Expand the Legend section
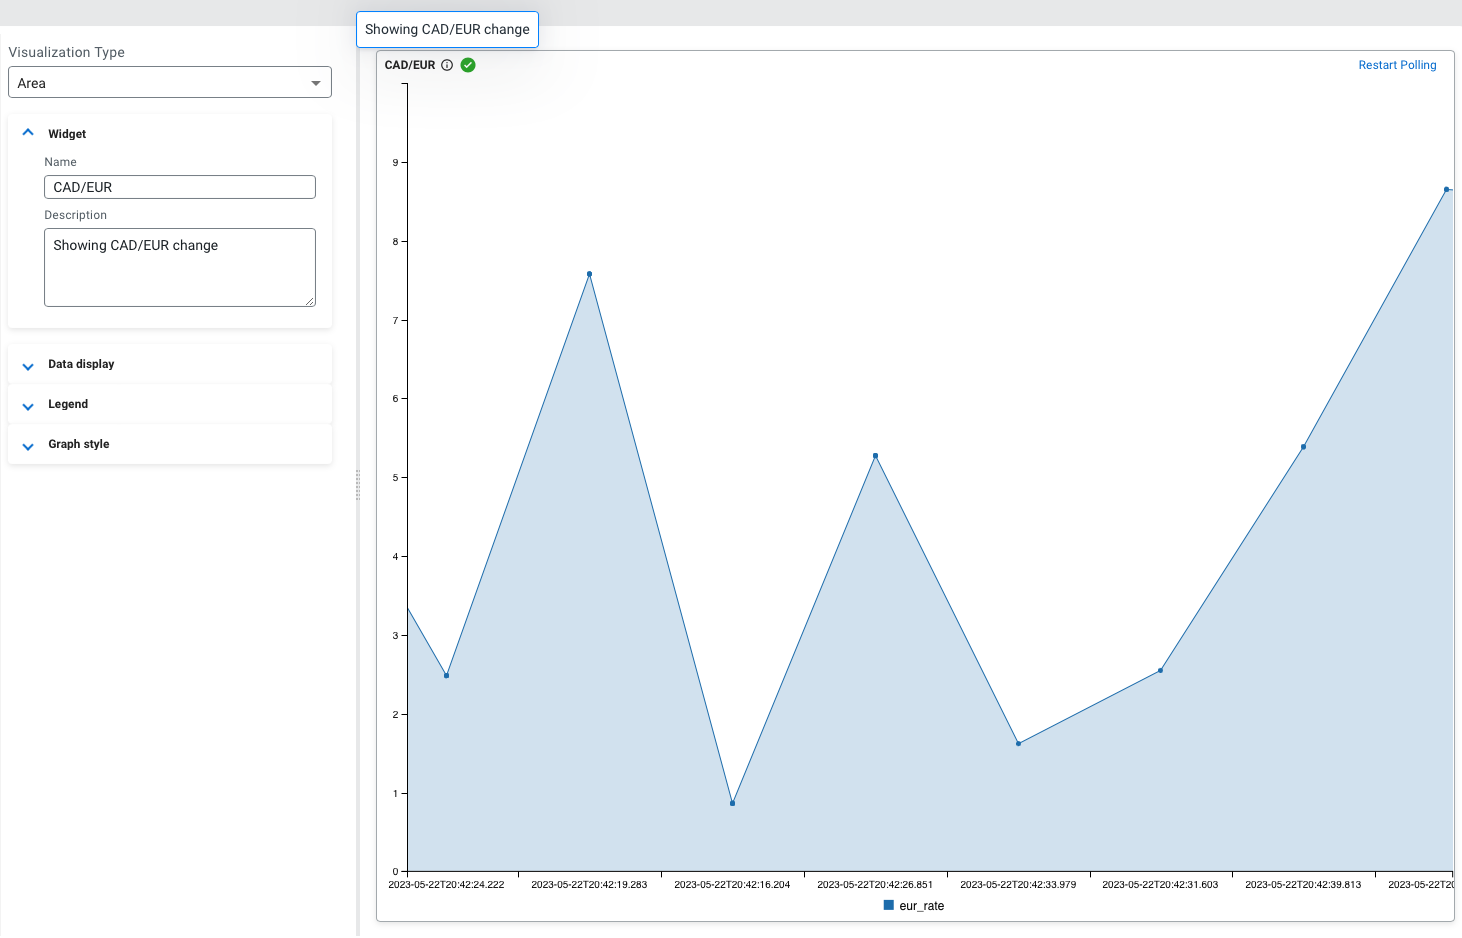Image resolution: width=1462 pixels, height=938 pixels. (28, 405)
